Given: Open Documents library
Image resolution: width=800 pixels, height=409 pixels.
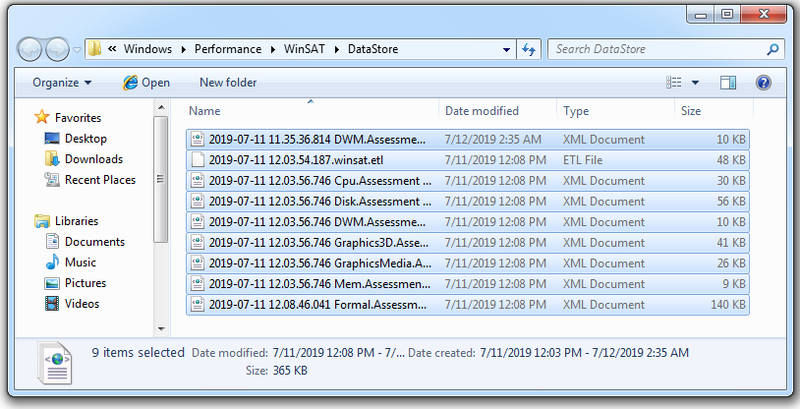Looking at the screenshot, I should 94,242.
